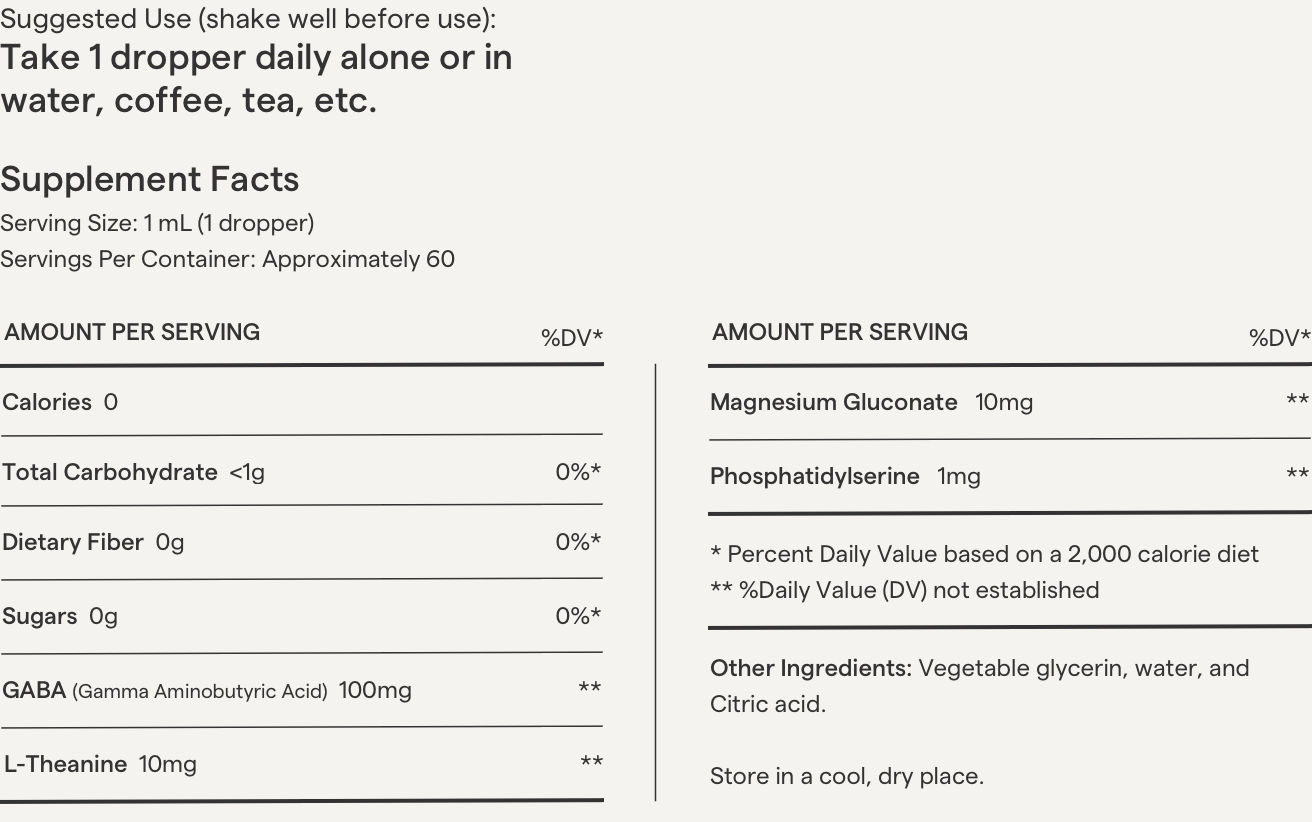Click the Magnesium Gluconate 10mg ingredient

(871, 402)
